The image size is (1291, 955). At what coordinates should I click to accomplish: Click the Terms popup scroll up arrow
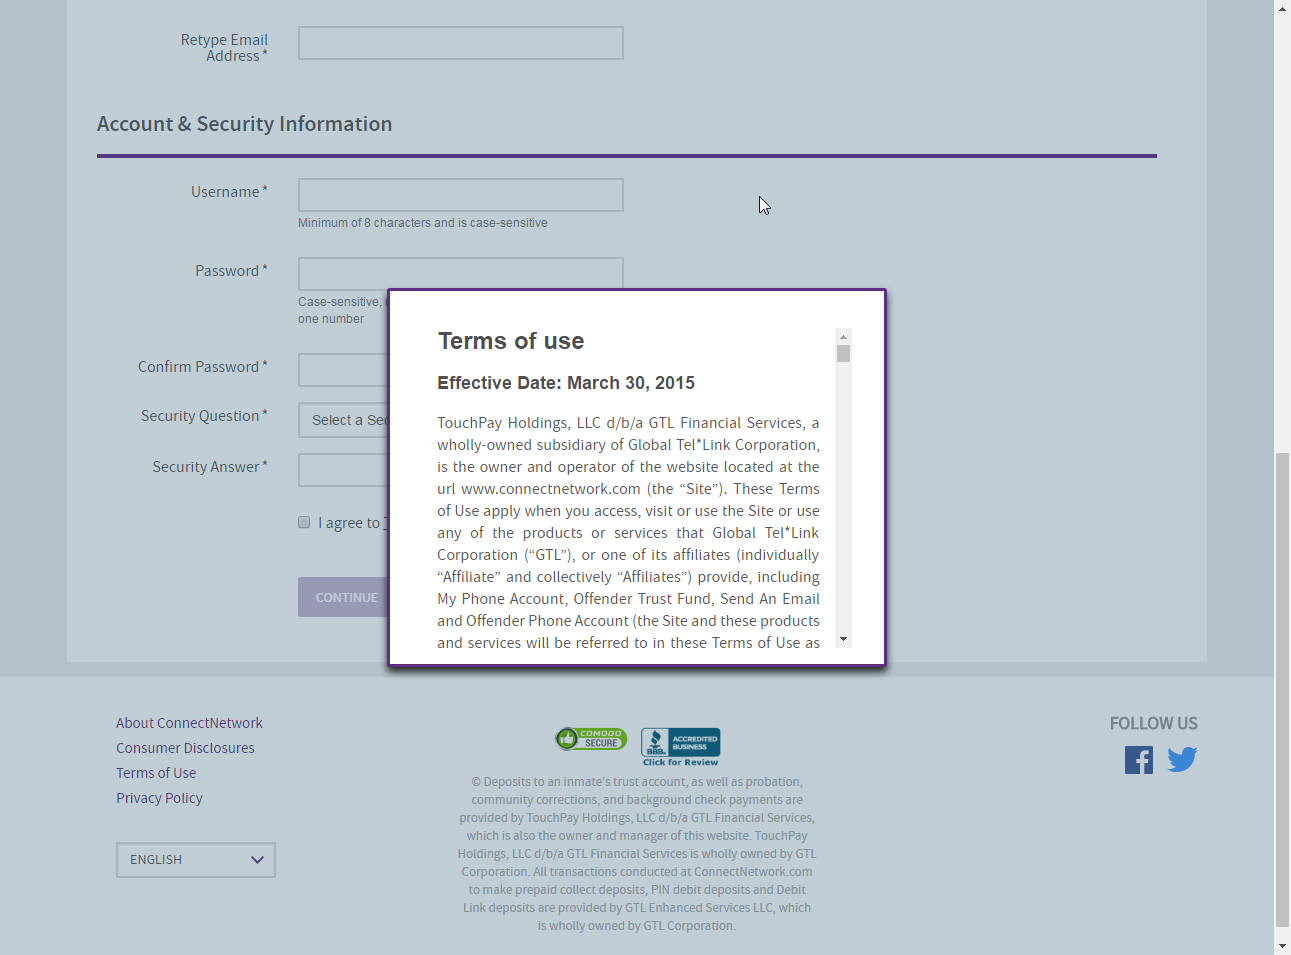(x=843, y=337)
